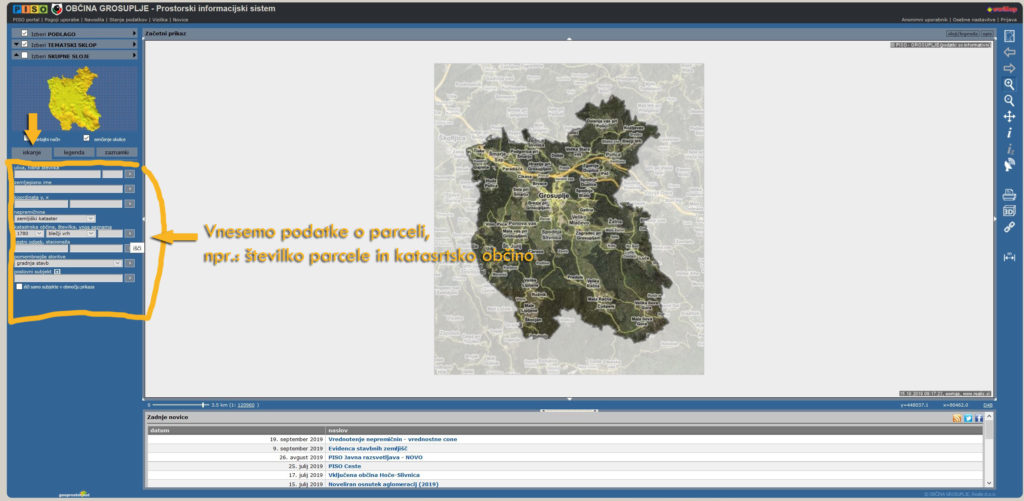The height and width of the screenshot is (501, 1024).
Task: Toggle the SKUPNE SLOJE checkbox
Action: (x=24, y=56)
